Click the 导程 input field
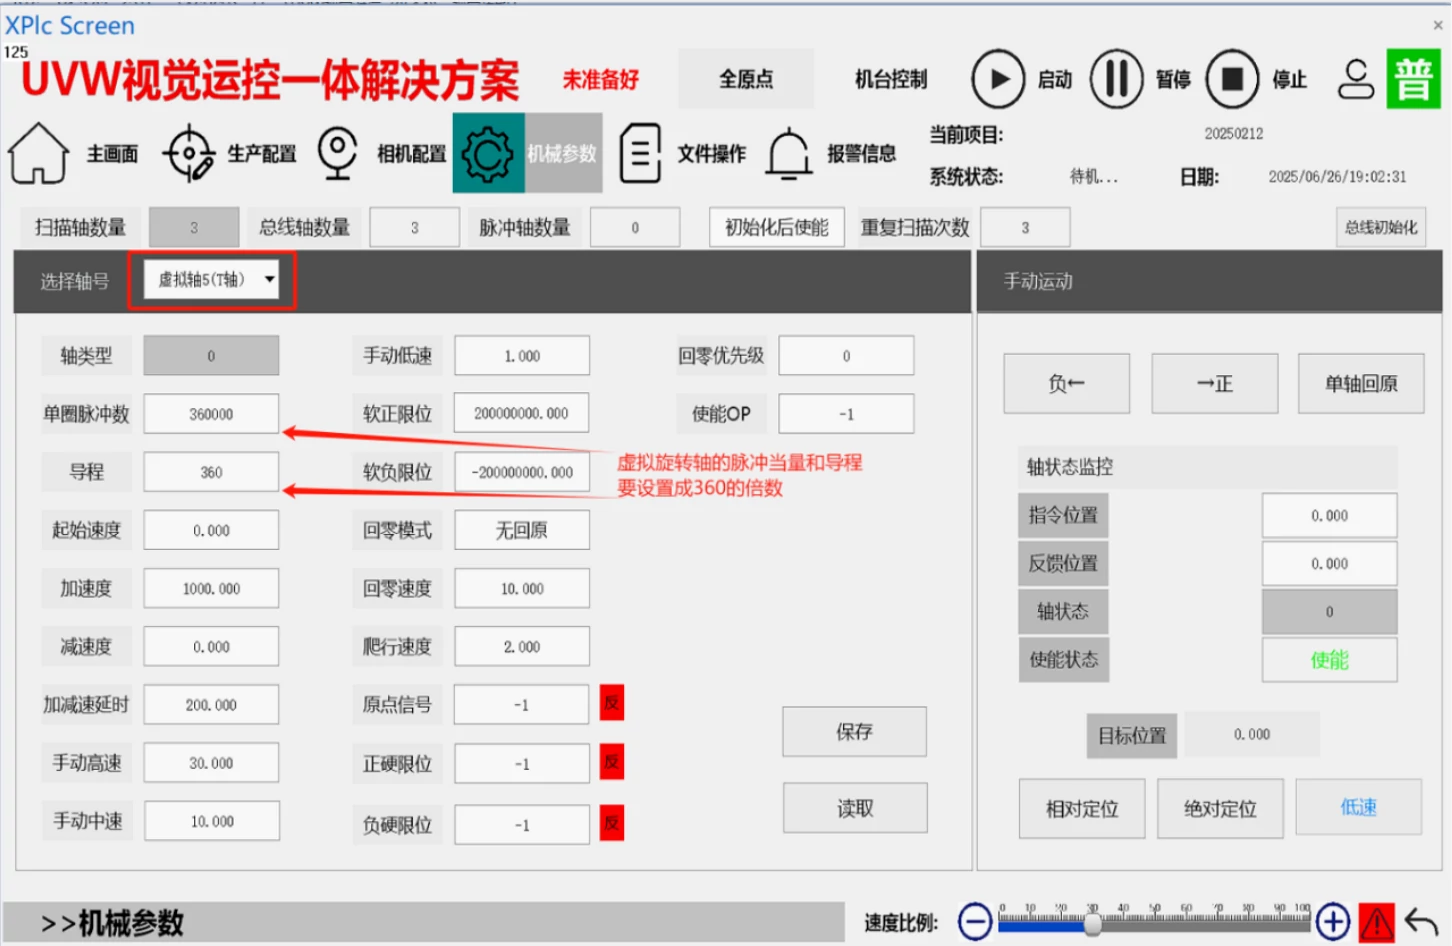This screenshot has height=946, width=1452. [211, 472]
